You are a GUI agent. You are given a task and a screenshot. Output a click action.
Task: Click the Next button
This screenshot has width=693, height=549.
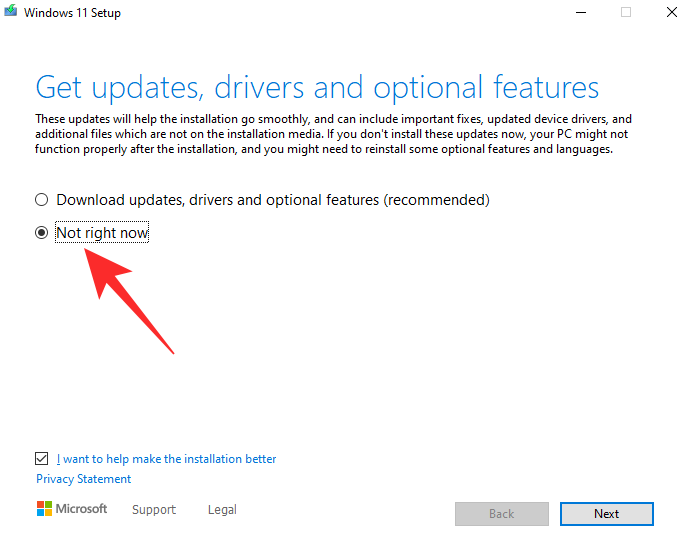606,514
